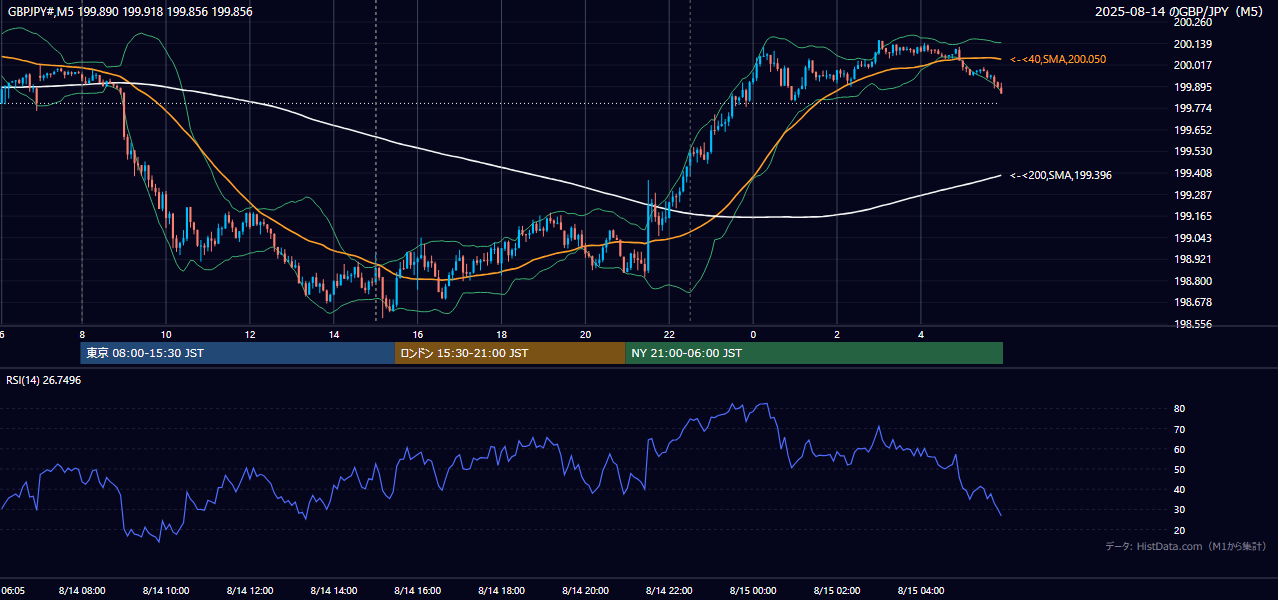
Task: Click price axis value 199.774
Action: point(1193,108)
